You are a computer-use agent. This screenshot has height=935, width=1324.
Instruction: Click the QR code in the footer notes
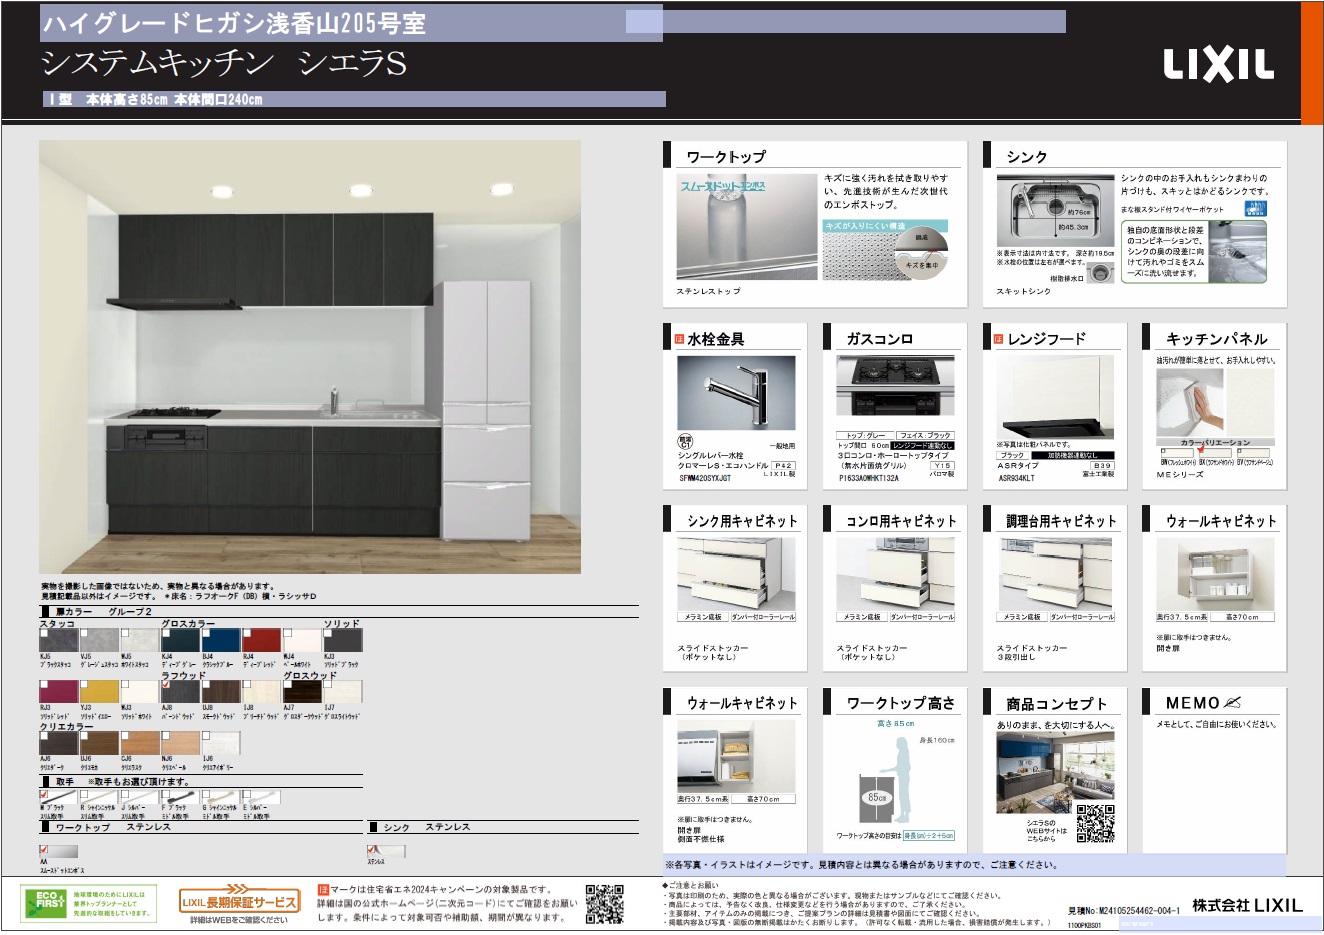[x=604, y=903]
